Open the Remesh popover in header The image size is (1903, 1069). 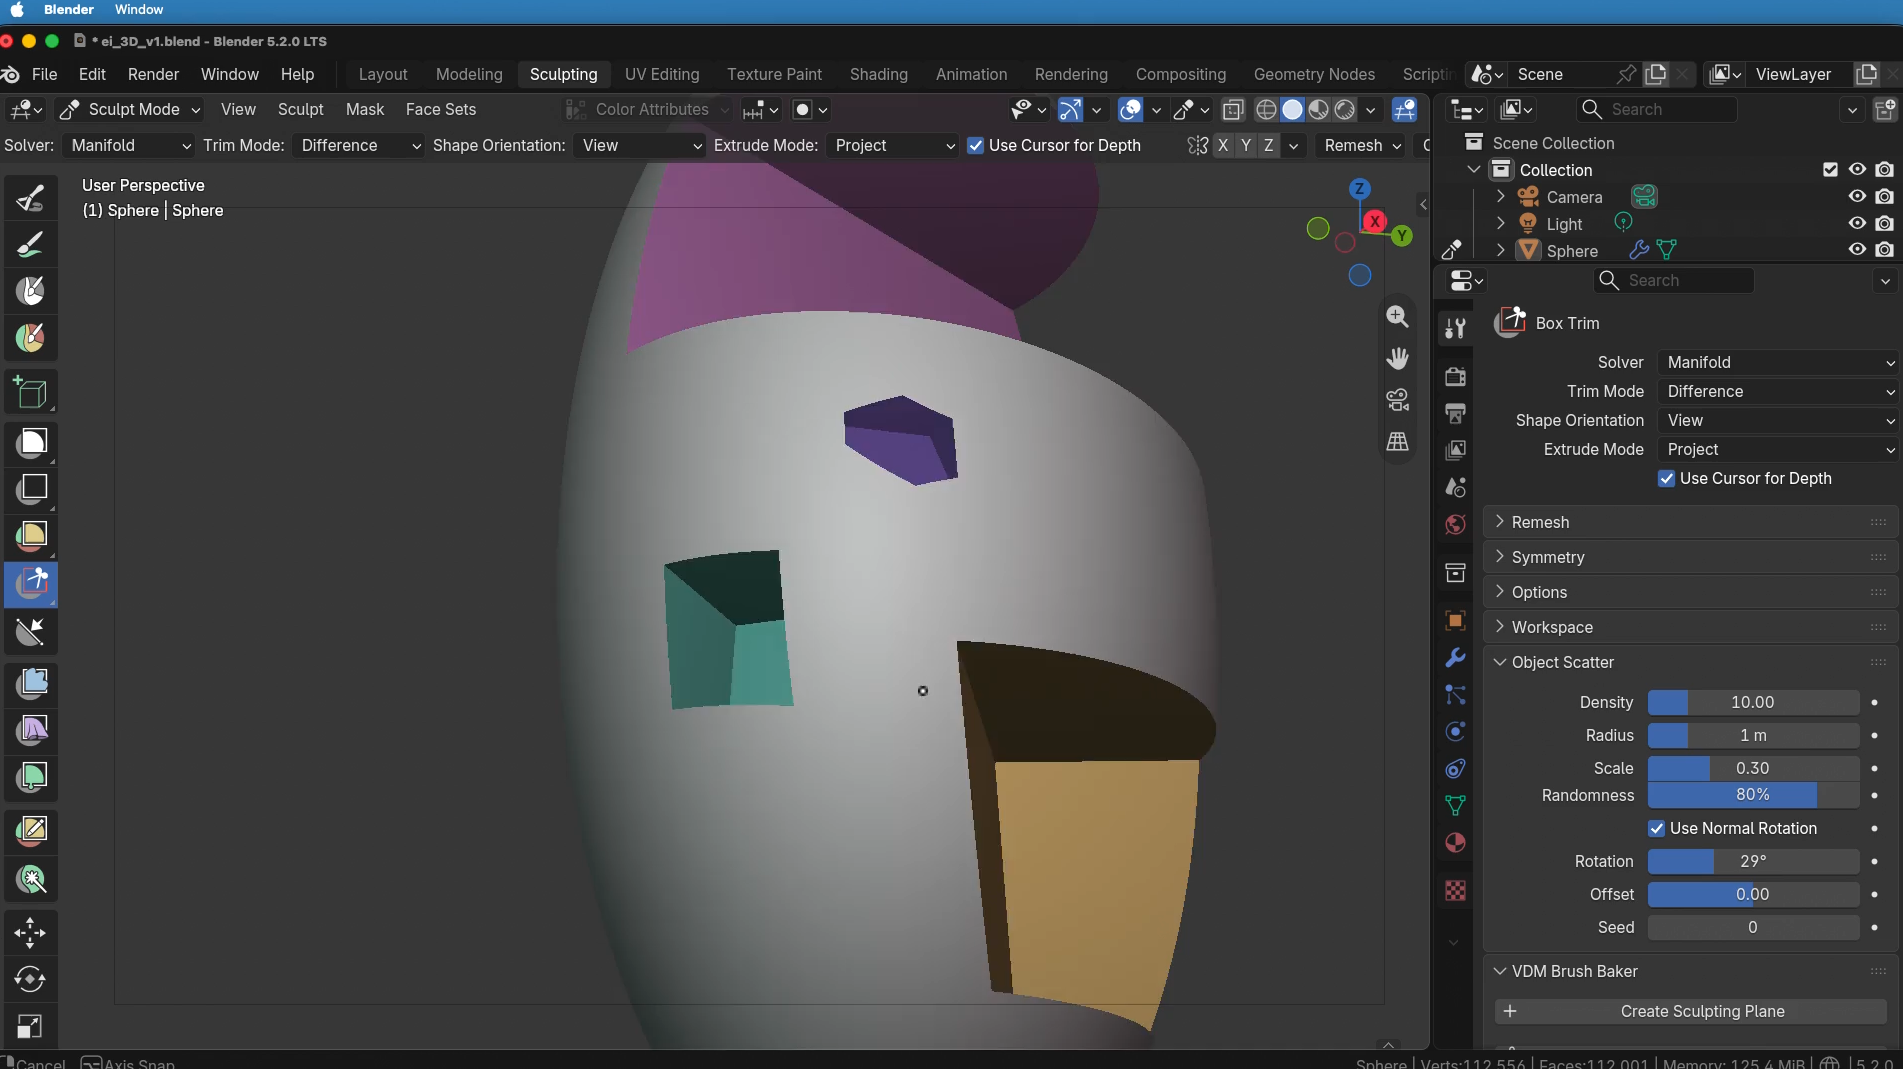tap(1362, 145)
